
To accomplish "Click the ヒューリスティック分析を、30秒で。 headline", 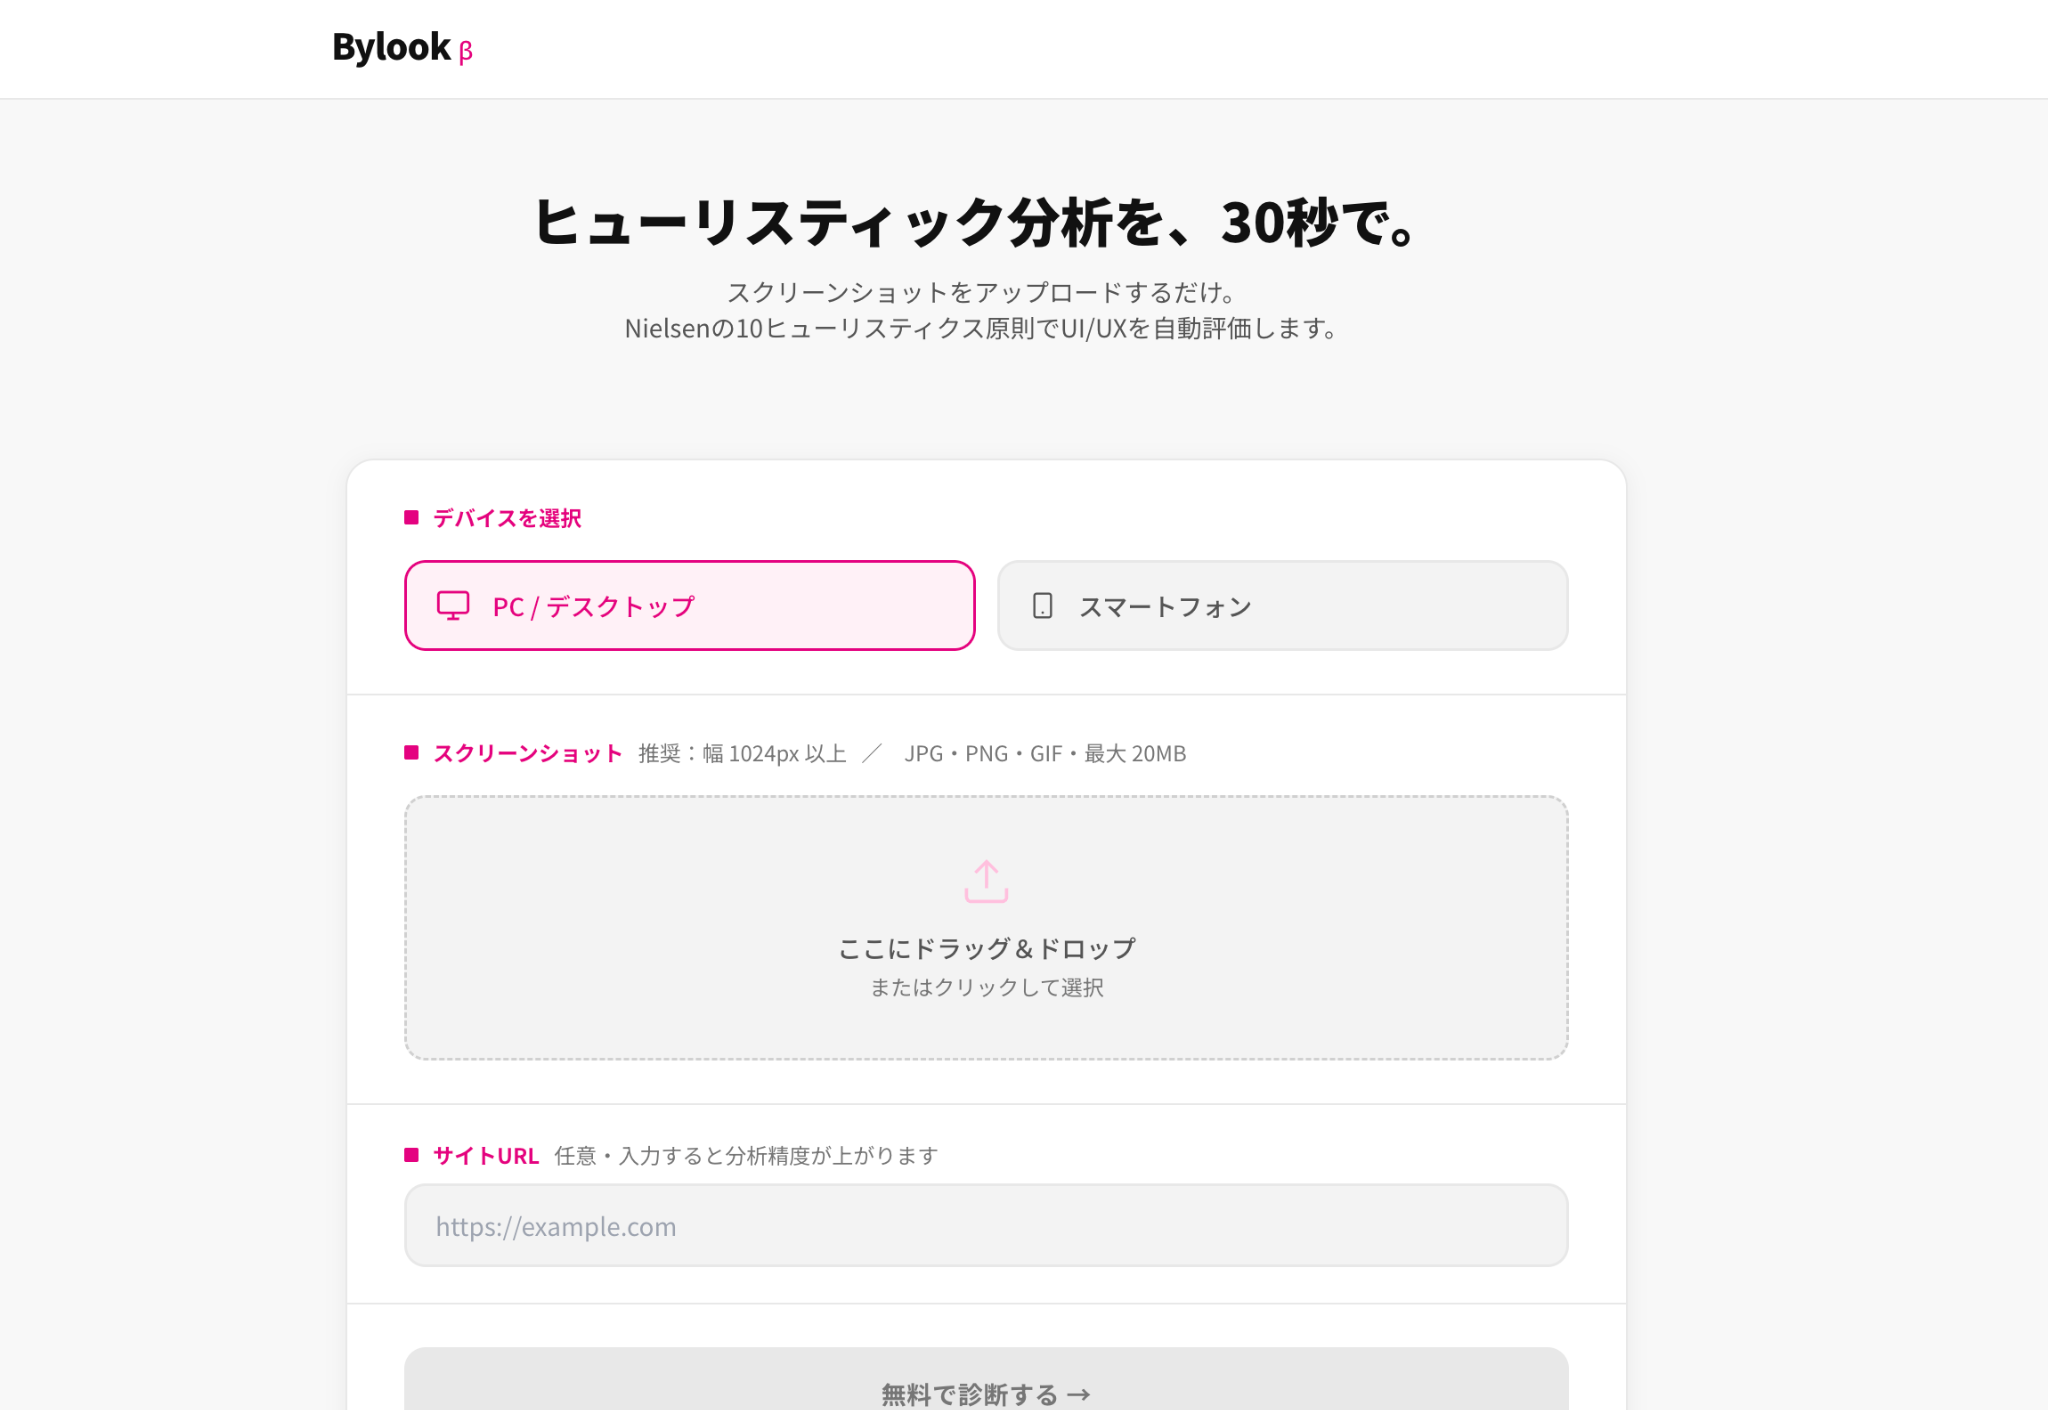I will point(975,222).
